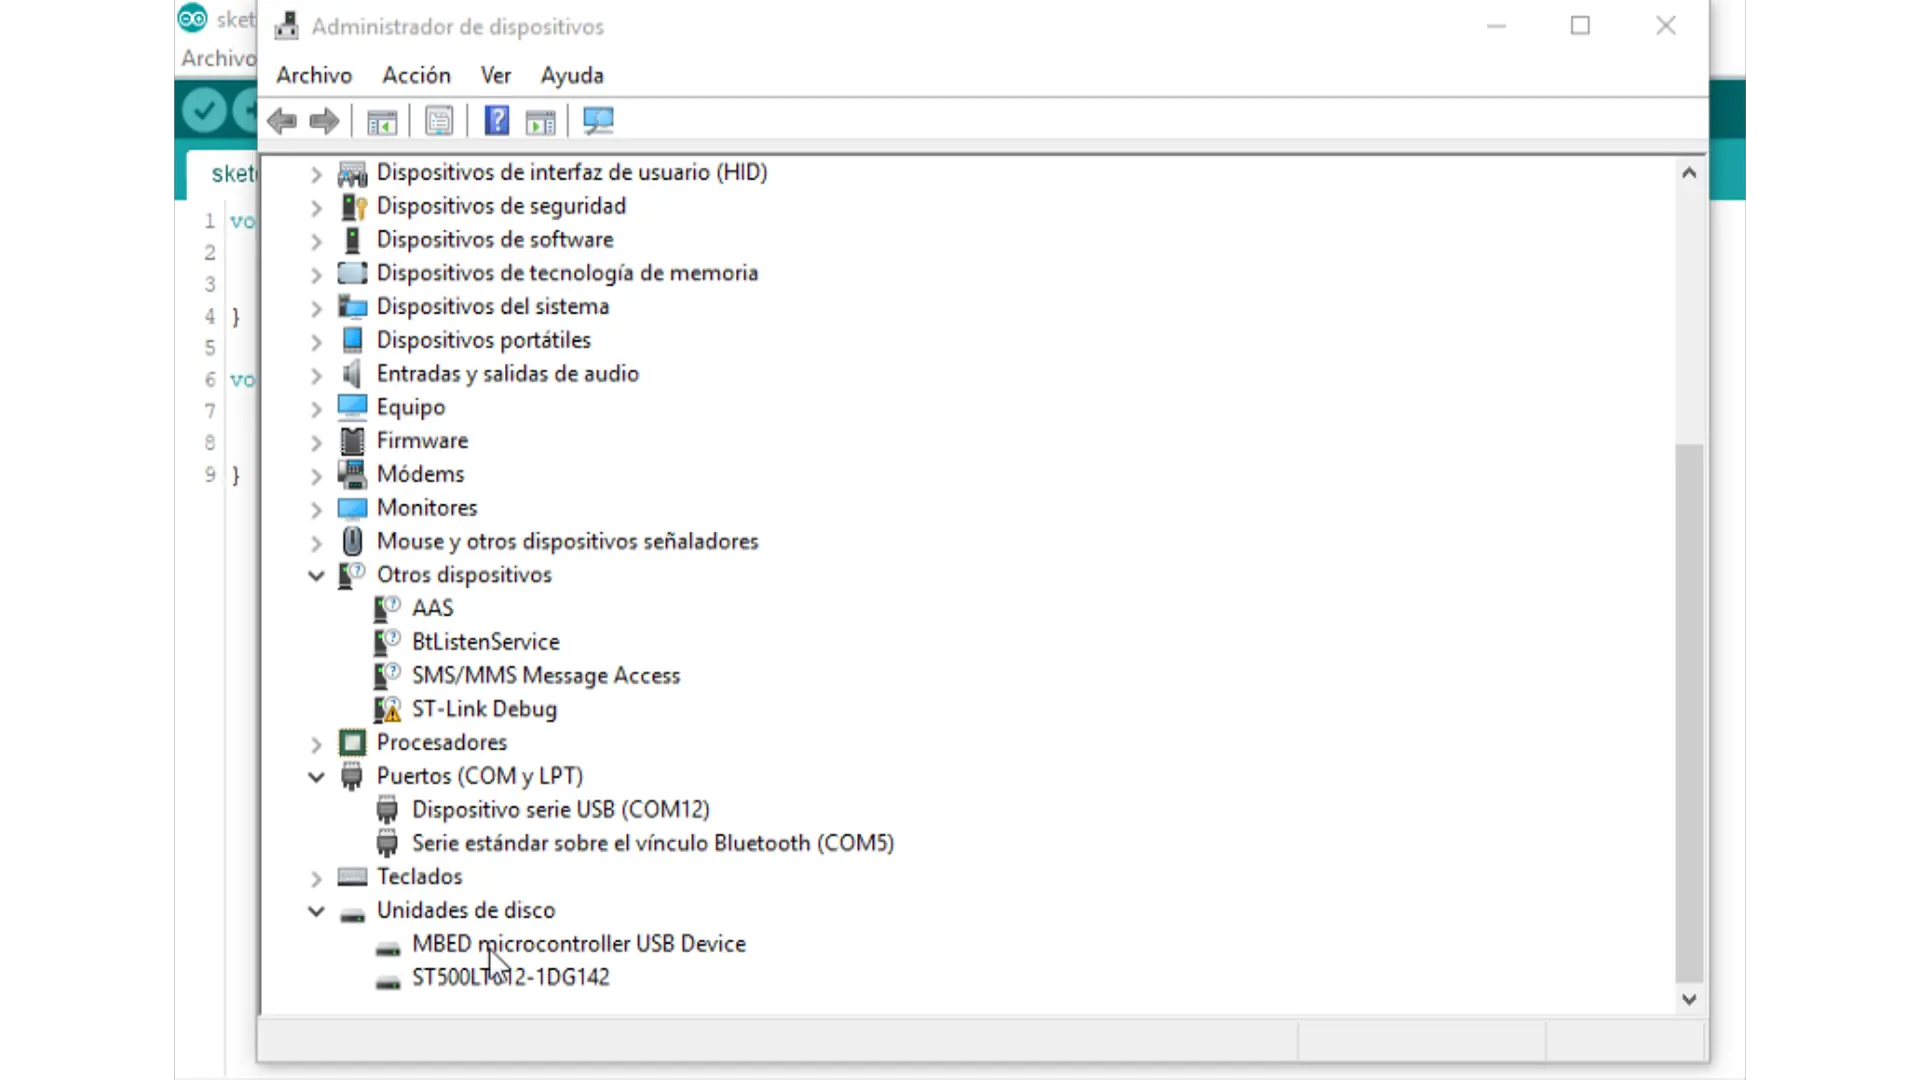Select MBED microcontroller USB Device
Image resolution: width=1920 pixels, height=1080 pixels.
click(579, 943)
